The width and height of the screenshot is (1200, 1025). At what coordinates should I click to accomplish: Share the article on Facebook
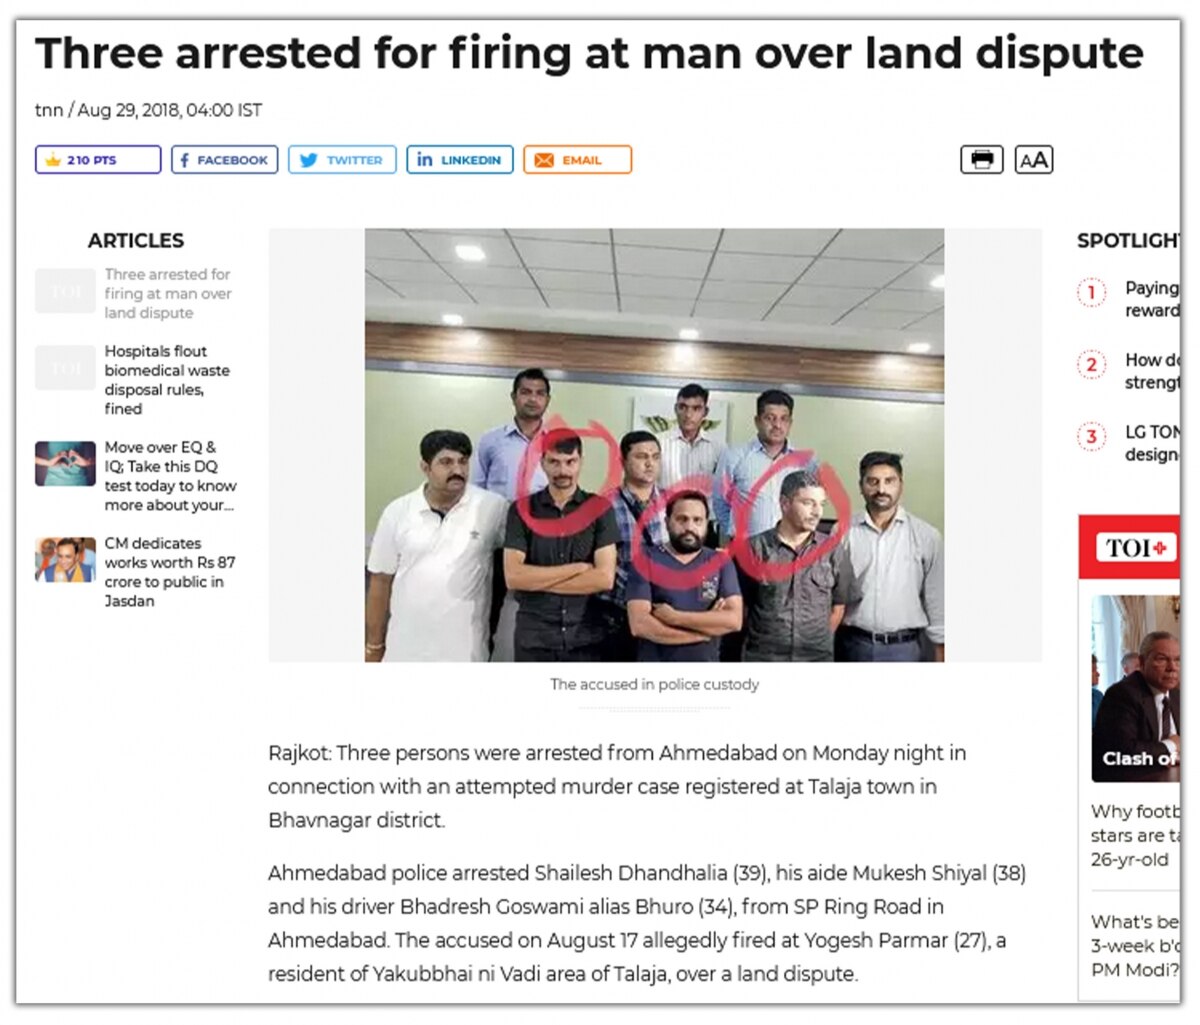tap(224, 160)
